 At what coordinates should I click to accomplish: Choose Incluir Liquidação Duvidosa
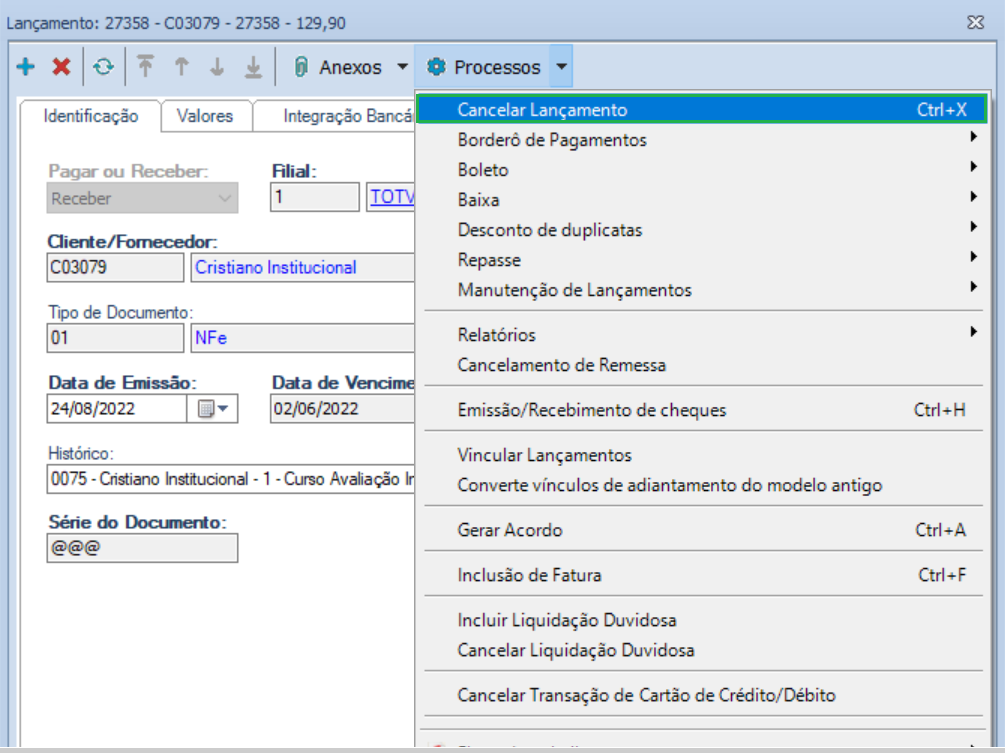(x=703, y=620)
